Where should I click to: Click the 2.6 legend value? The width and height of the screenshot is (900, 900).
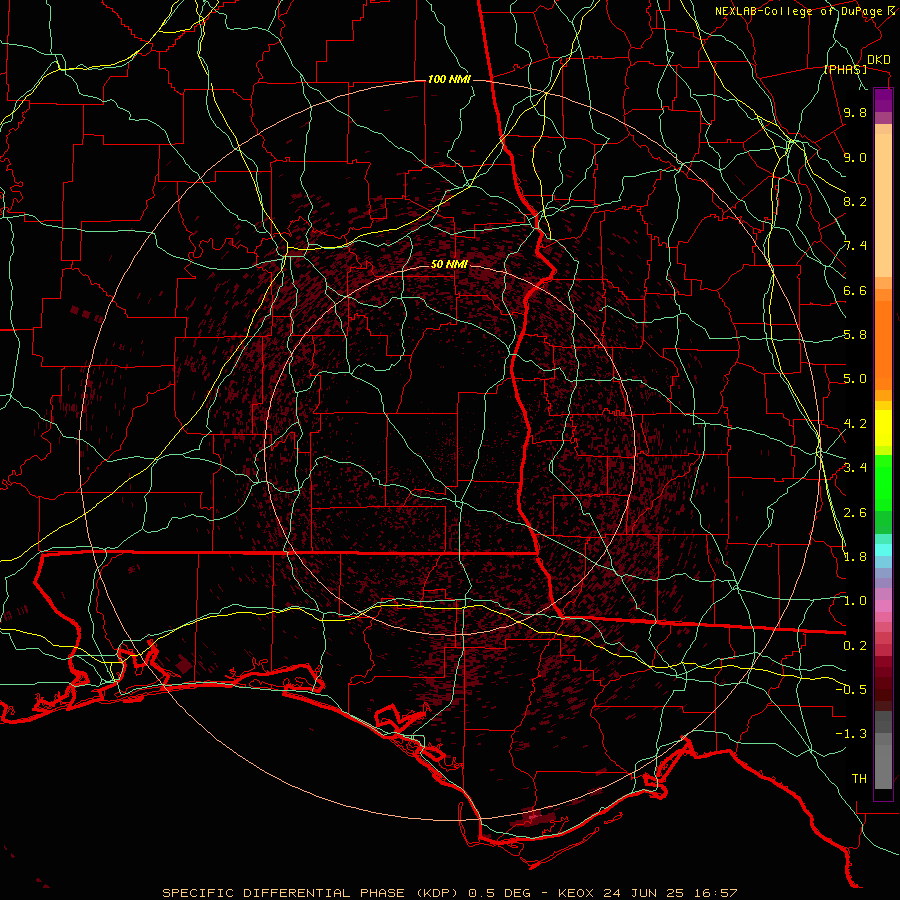pos(855,513)
